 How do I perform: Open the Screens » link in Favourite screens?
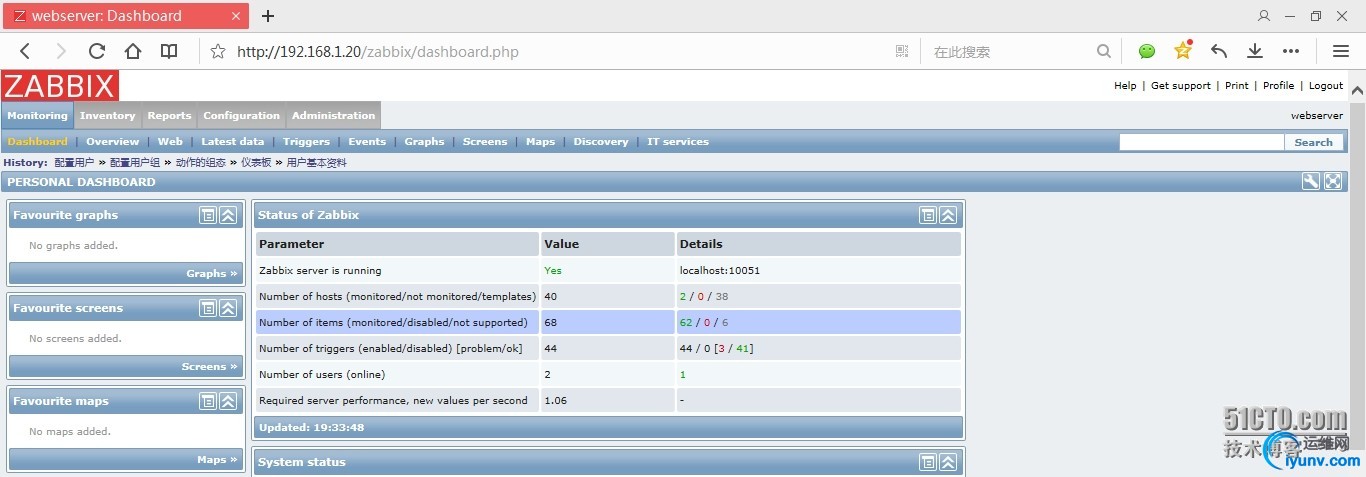(209, 366)
